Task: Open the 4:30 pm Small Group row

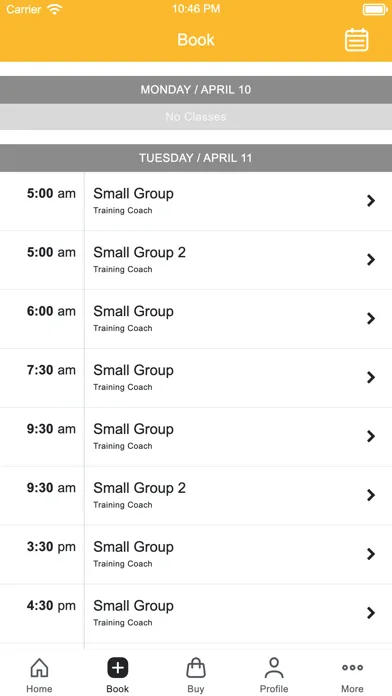Action: tap(196, 613)
